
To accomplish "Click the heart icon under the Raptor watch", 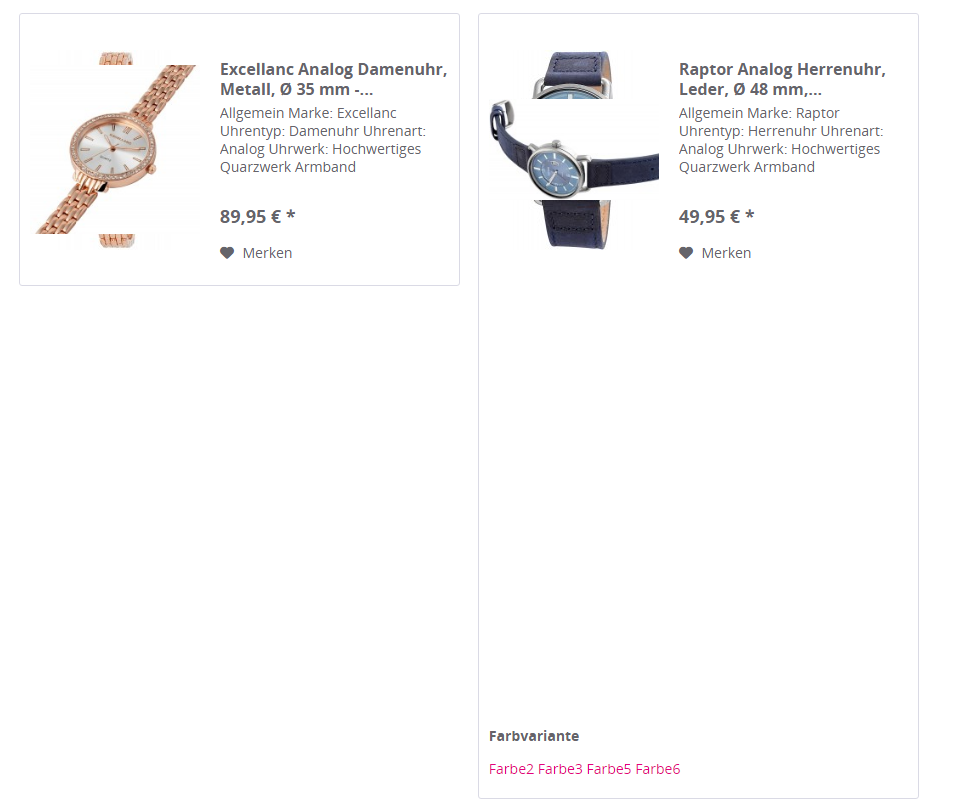I will point(686,253).
